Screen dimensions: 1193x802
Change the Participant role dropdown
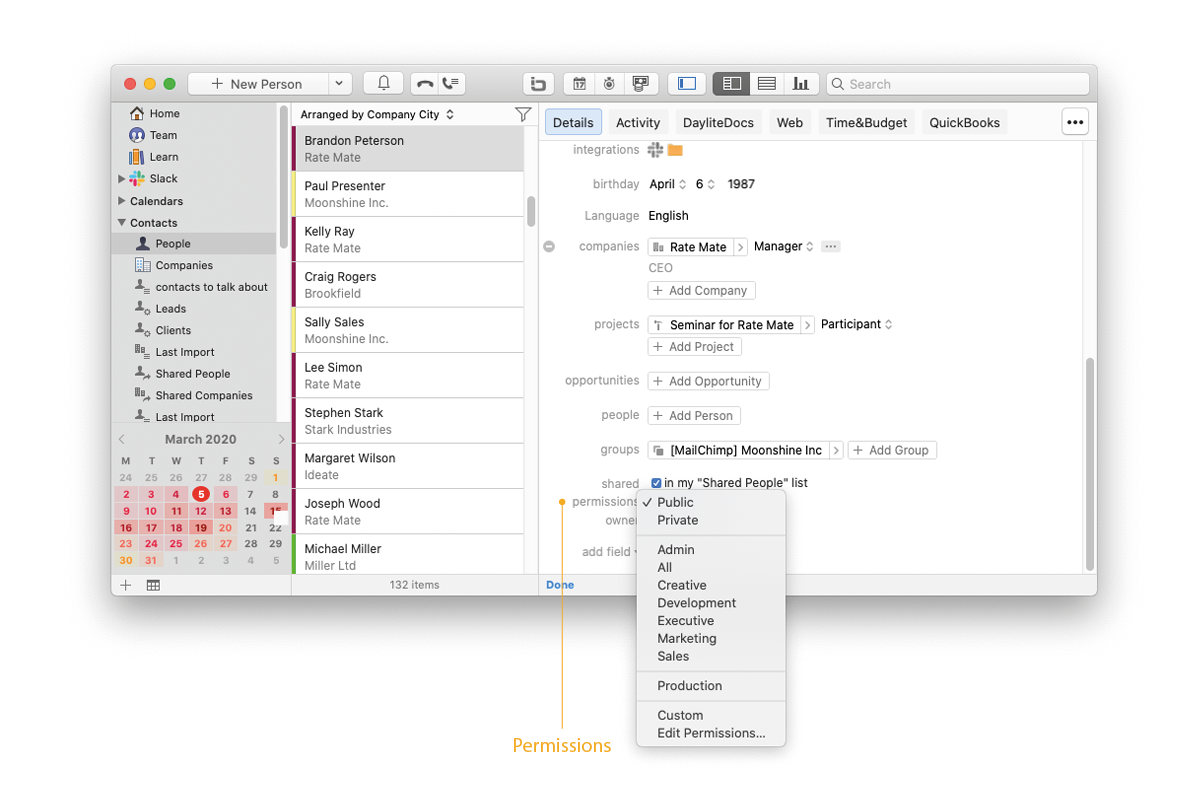coord(856,324)
